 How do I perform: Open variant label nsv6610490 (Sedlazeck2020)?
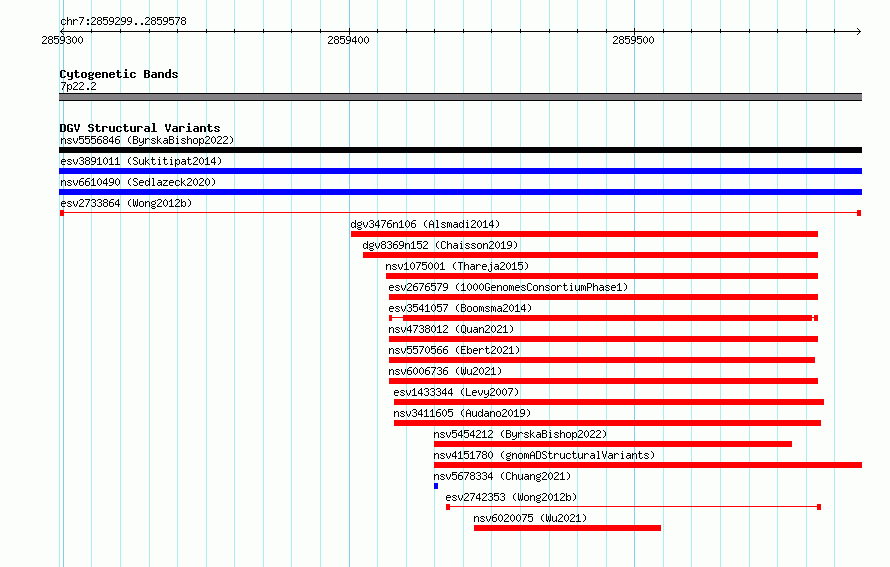138,182
